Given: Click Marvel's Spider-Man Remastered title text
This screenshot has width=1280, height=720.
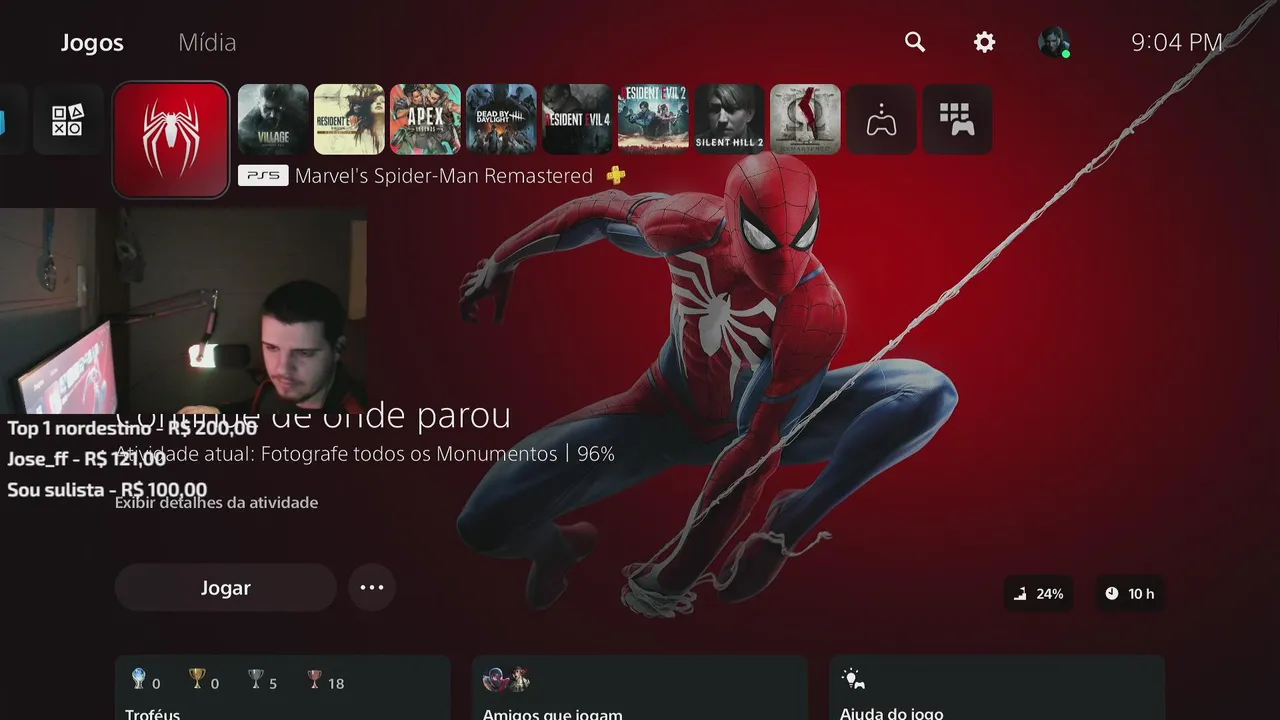Looking at the screenshot, I should pos(444,176).
